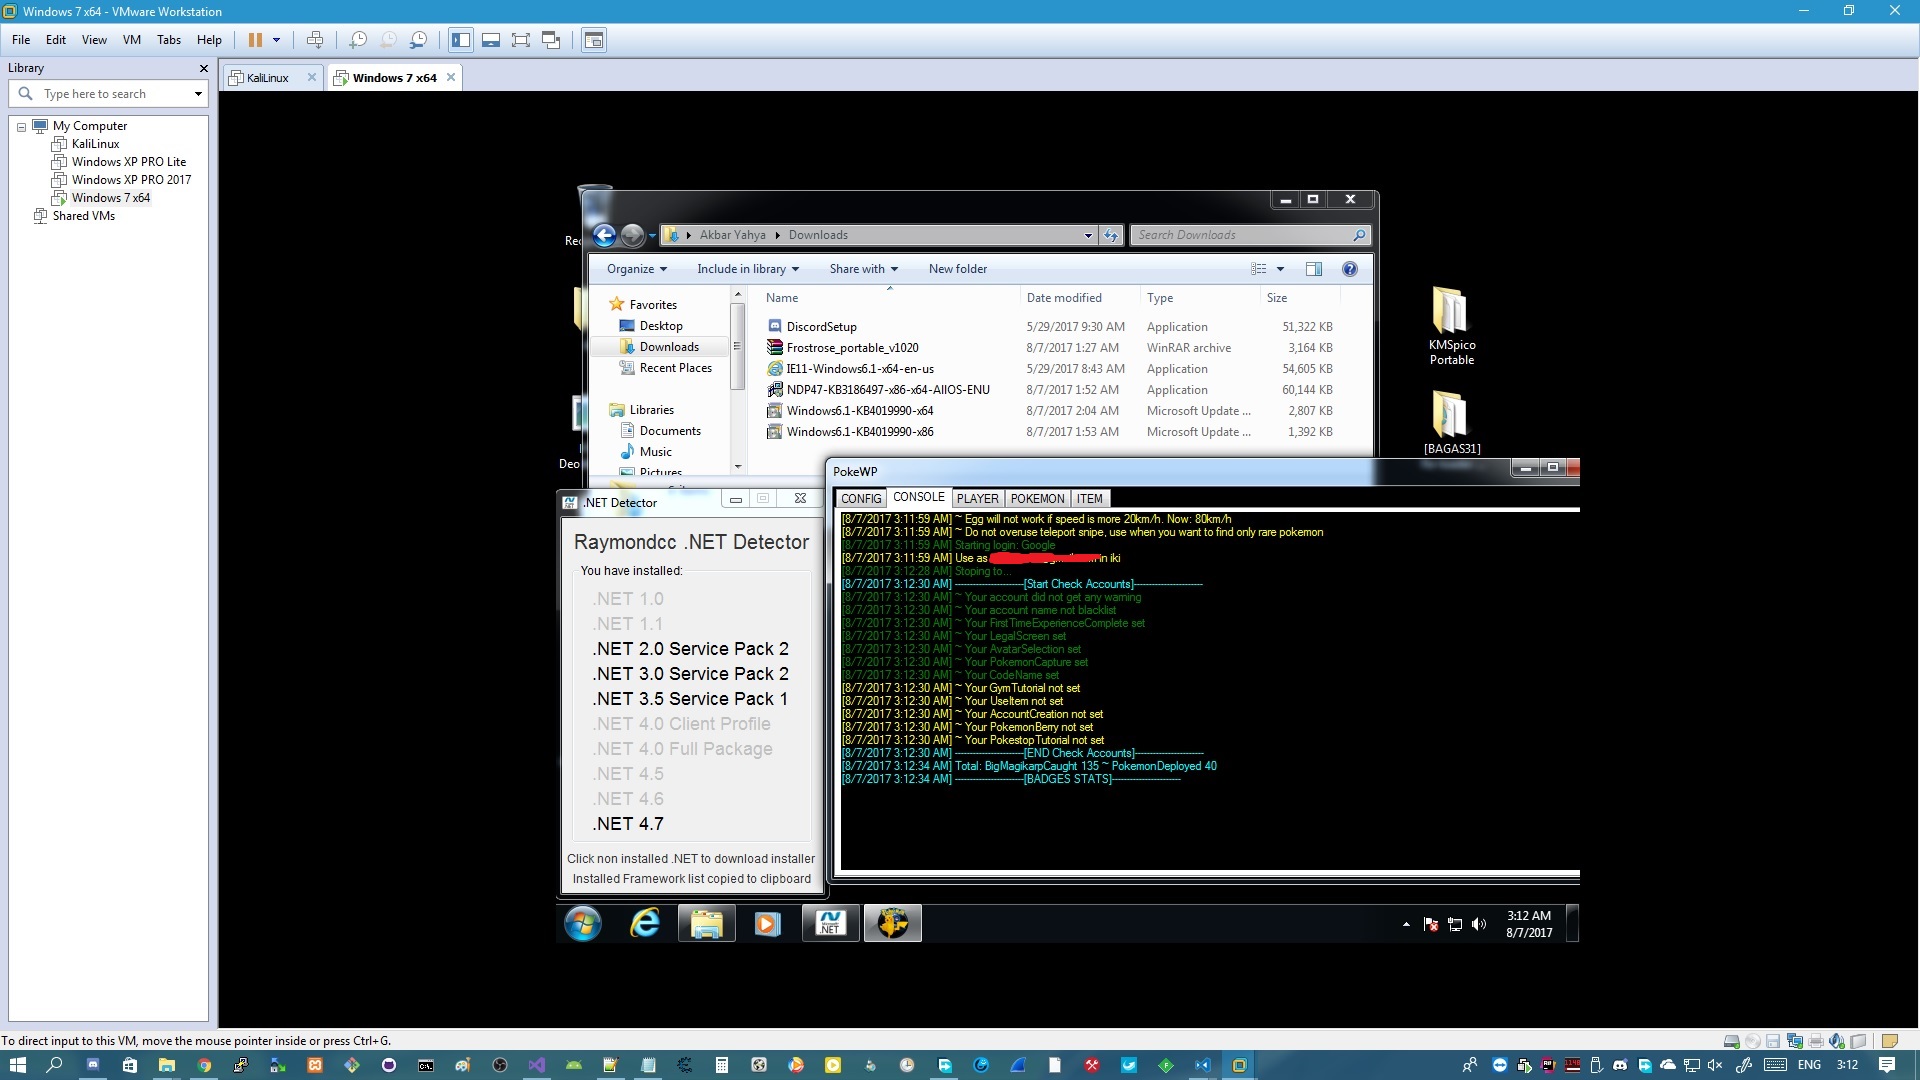This screenshot has width=1920, height=1080.
Task: Take a snapshot of this virtual machine
Action: click(x=357, y=40)
